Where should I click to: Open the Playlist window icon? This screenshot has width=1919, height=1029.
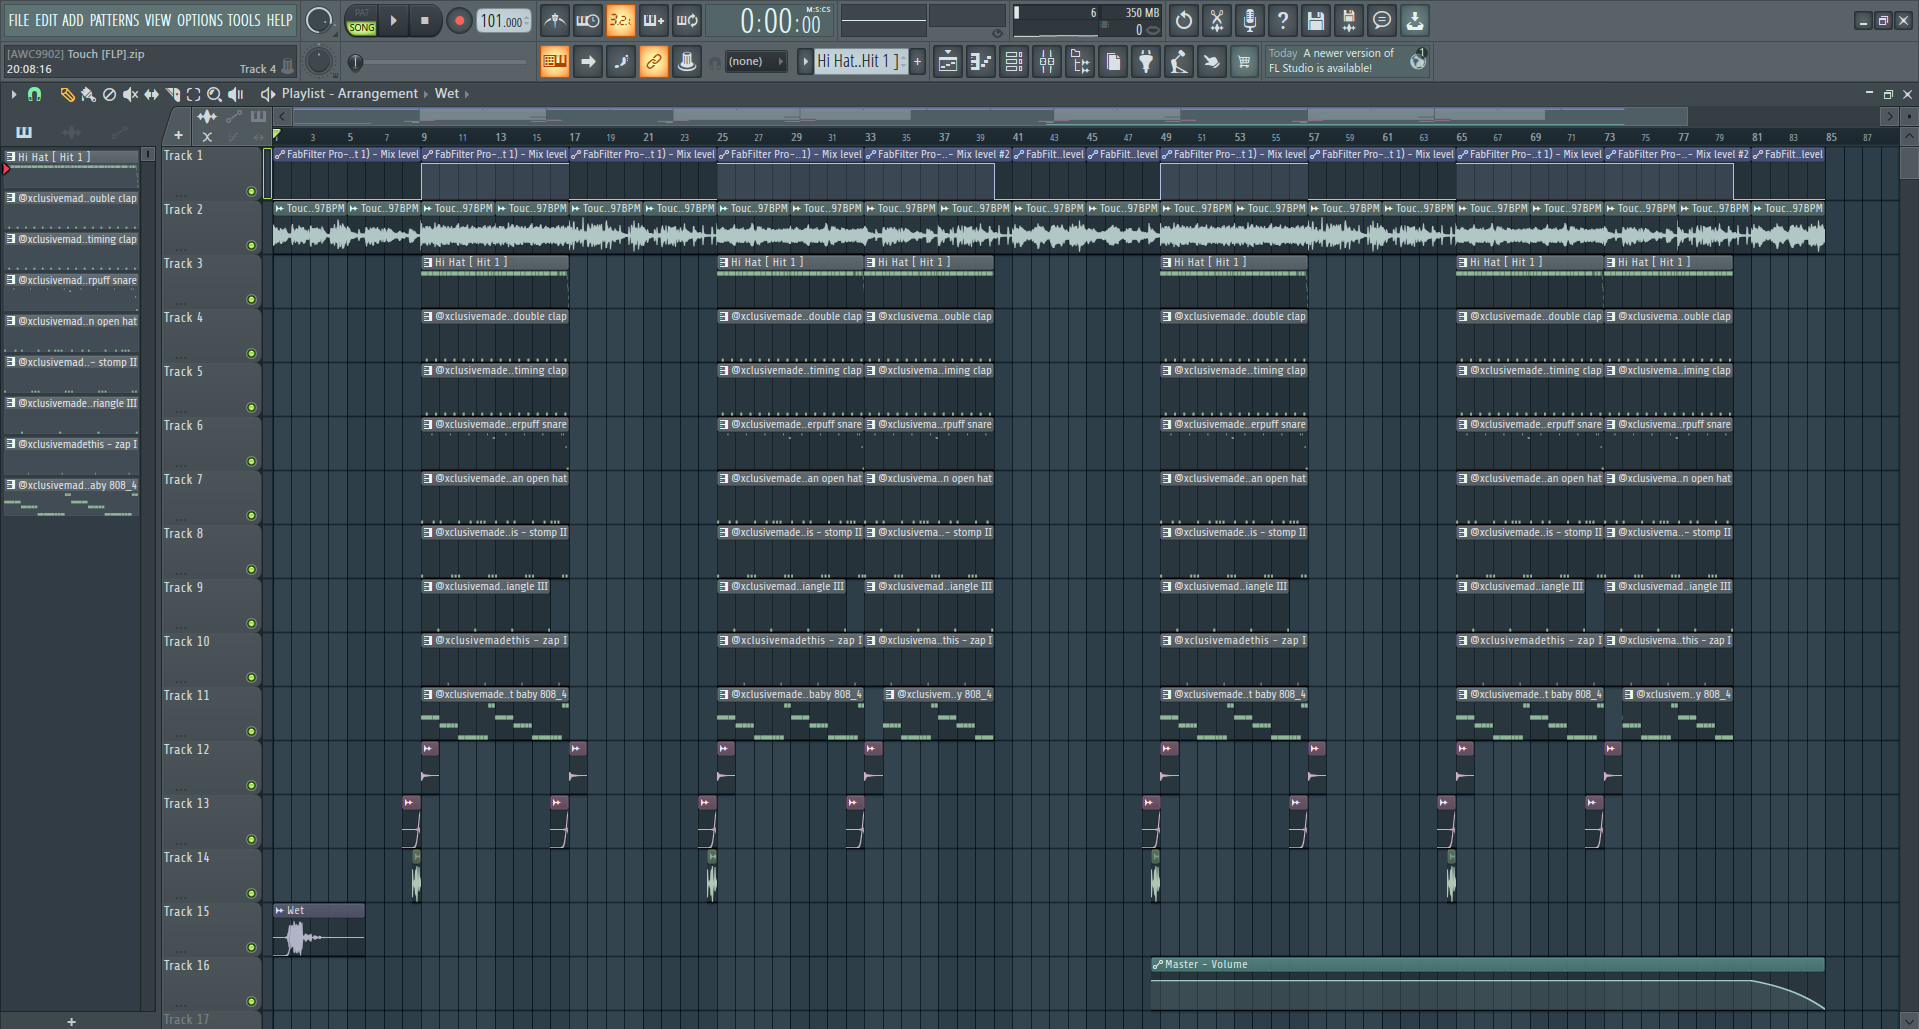tap(948, 62)
